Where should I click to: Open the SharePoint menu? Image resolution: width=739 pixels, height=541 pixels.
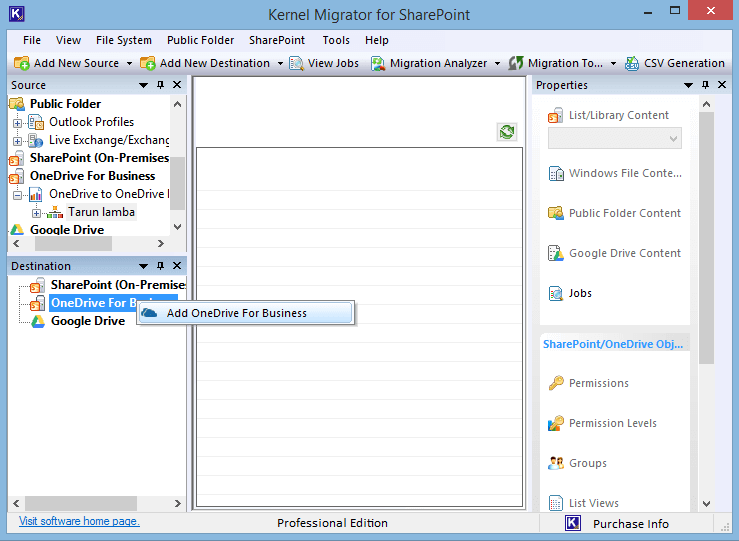277,41
